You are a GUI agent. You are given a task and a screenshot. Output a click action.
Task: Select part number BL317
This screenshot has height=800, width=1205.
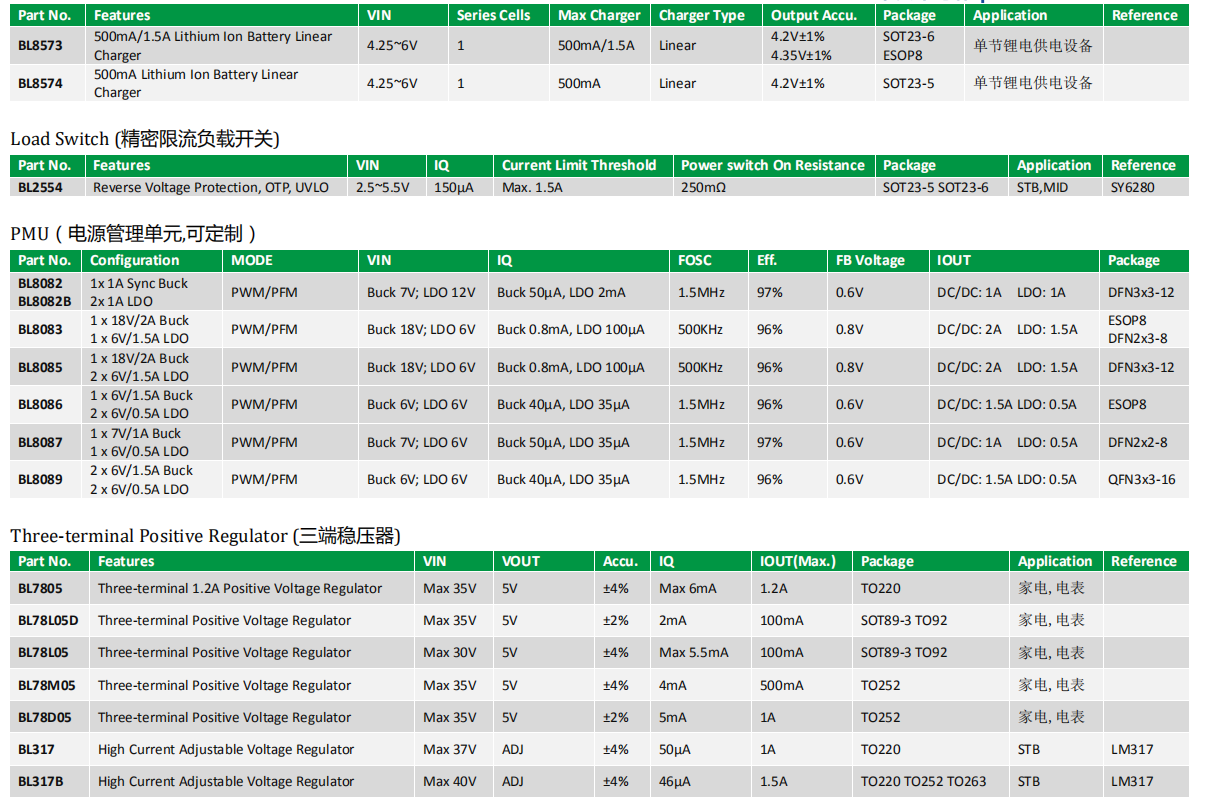coord(36,749)
